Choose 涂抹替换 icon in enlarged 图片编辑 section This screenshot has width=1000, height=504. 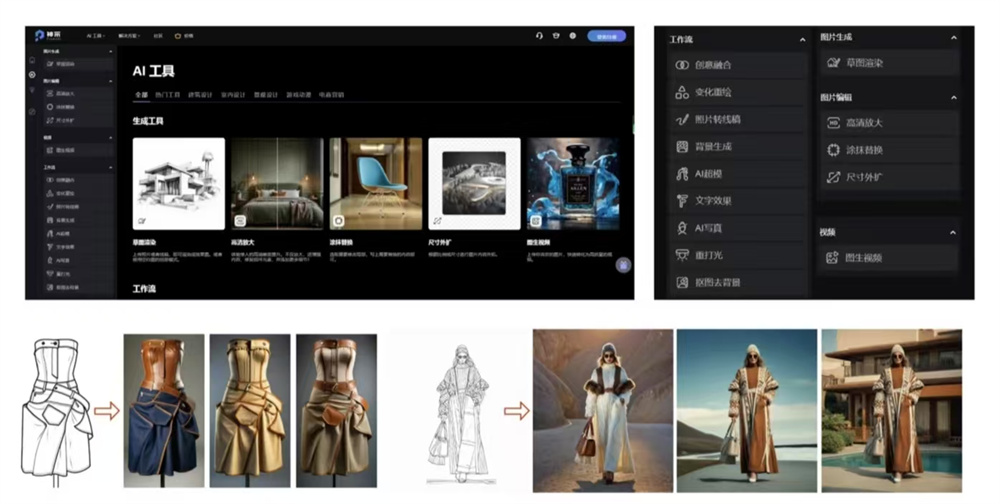coord(834,151)
